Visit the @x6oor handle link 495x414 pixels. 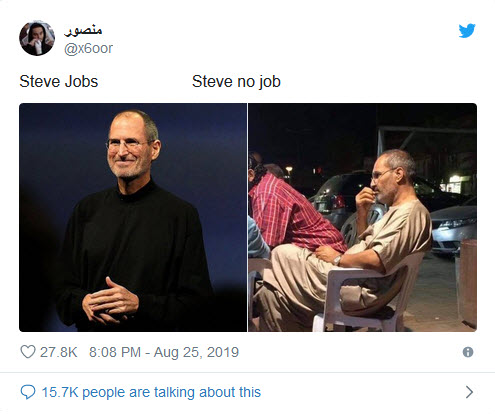(88, 49)
